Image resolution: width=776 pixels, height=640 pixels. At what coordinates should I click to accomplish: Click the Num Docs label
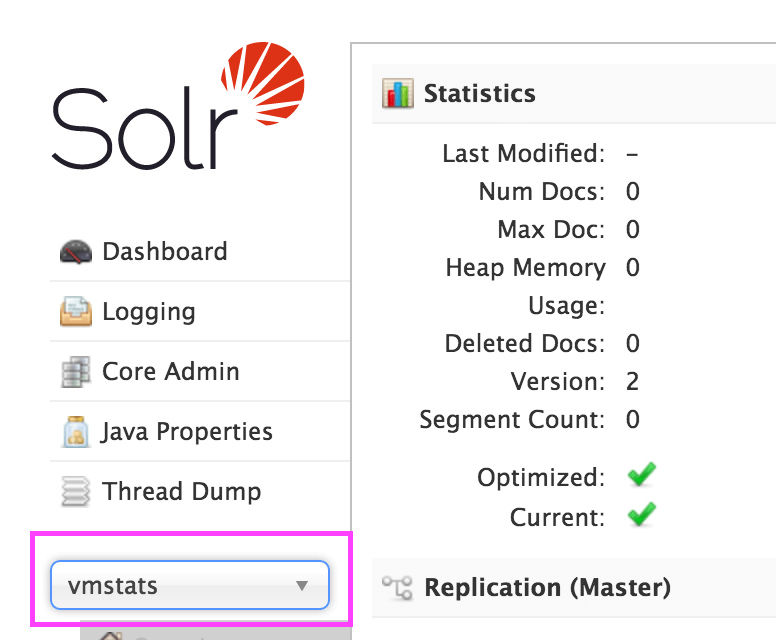pyautogui.click(x=542, y=192)
